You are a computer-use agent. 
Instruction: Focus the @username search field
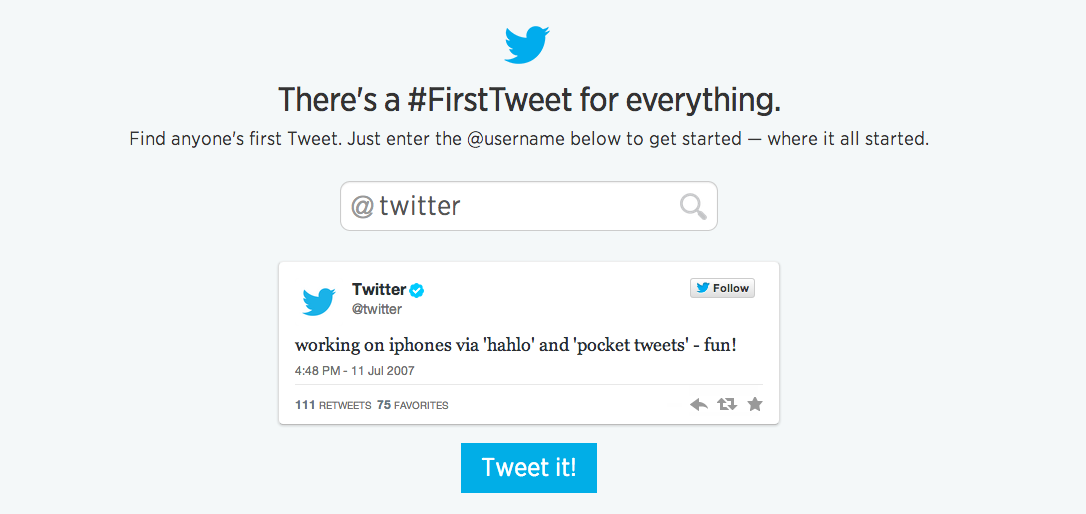[528, 206]
